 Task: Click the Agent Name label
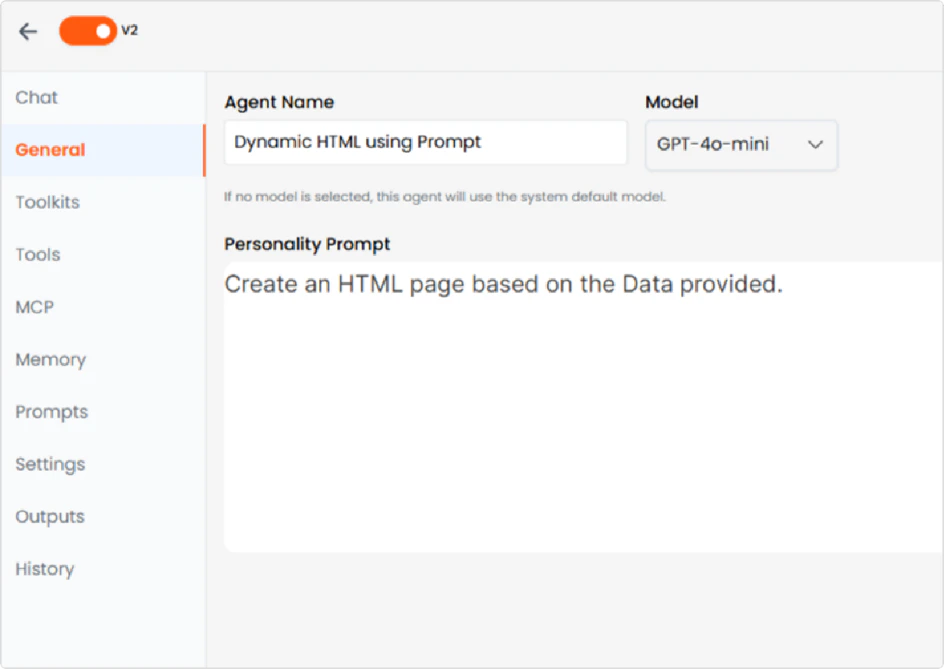pos(279,102)
